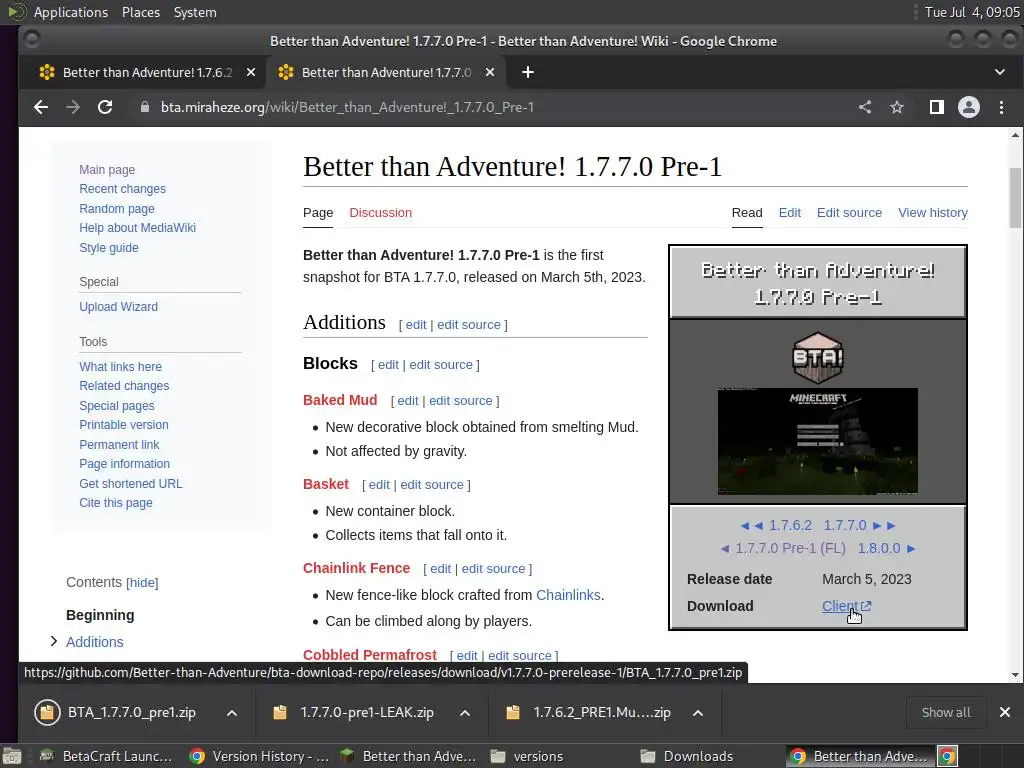Open Help about MediaWiki

pos(137,228)
